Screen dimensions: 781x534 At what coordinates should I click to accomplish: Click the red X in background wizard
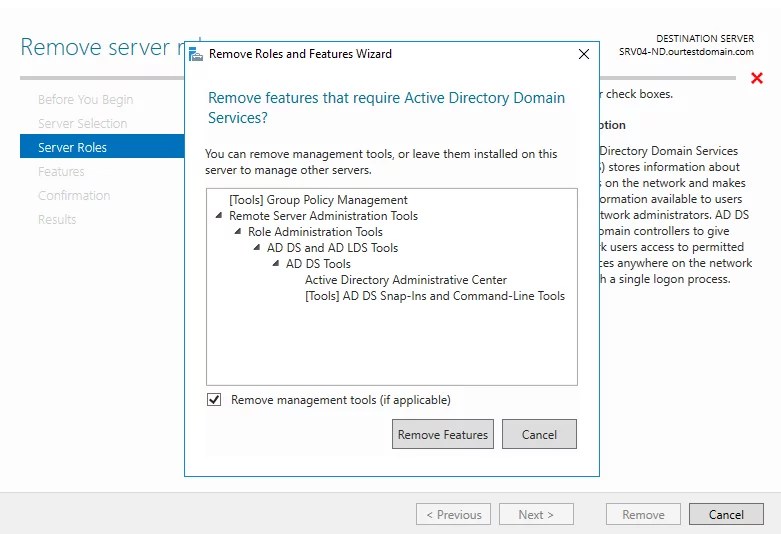(x=757, y=78)
